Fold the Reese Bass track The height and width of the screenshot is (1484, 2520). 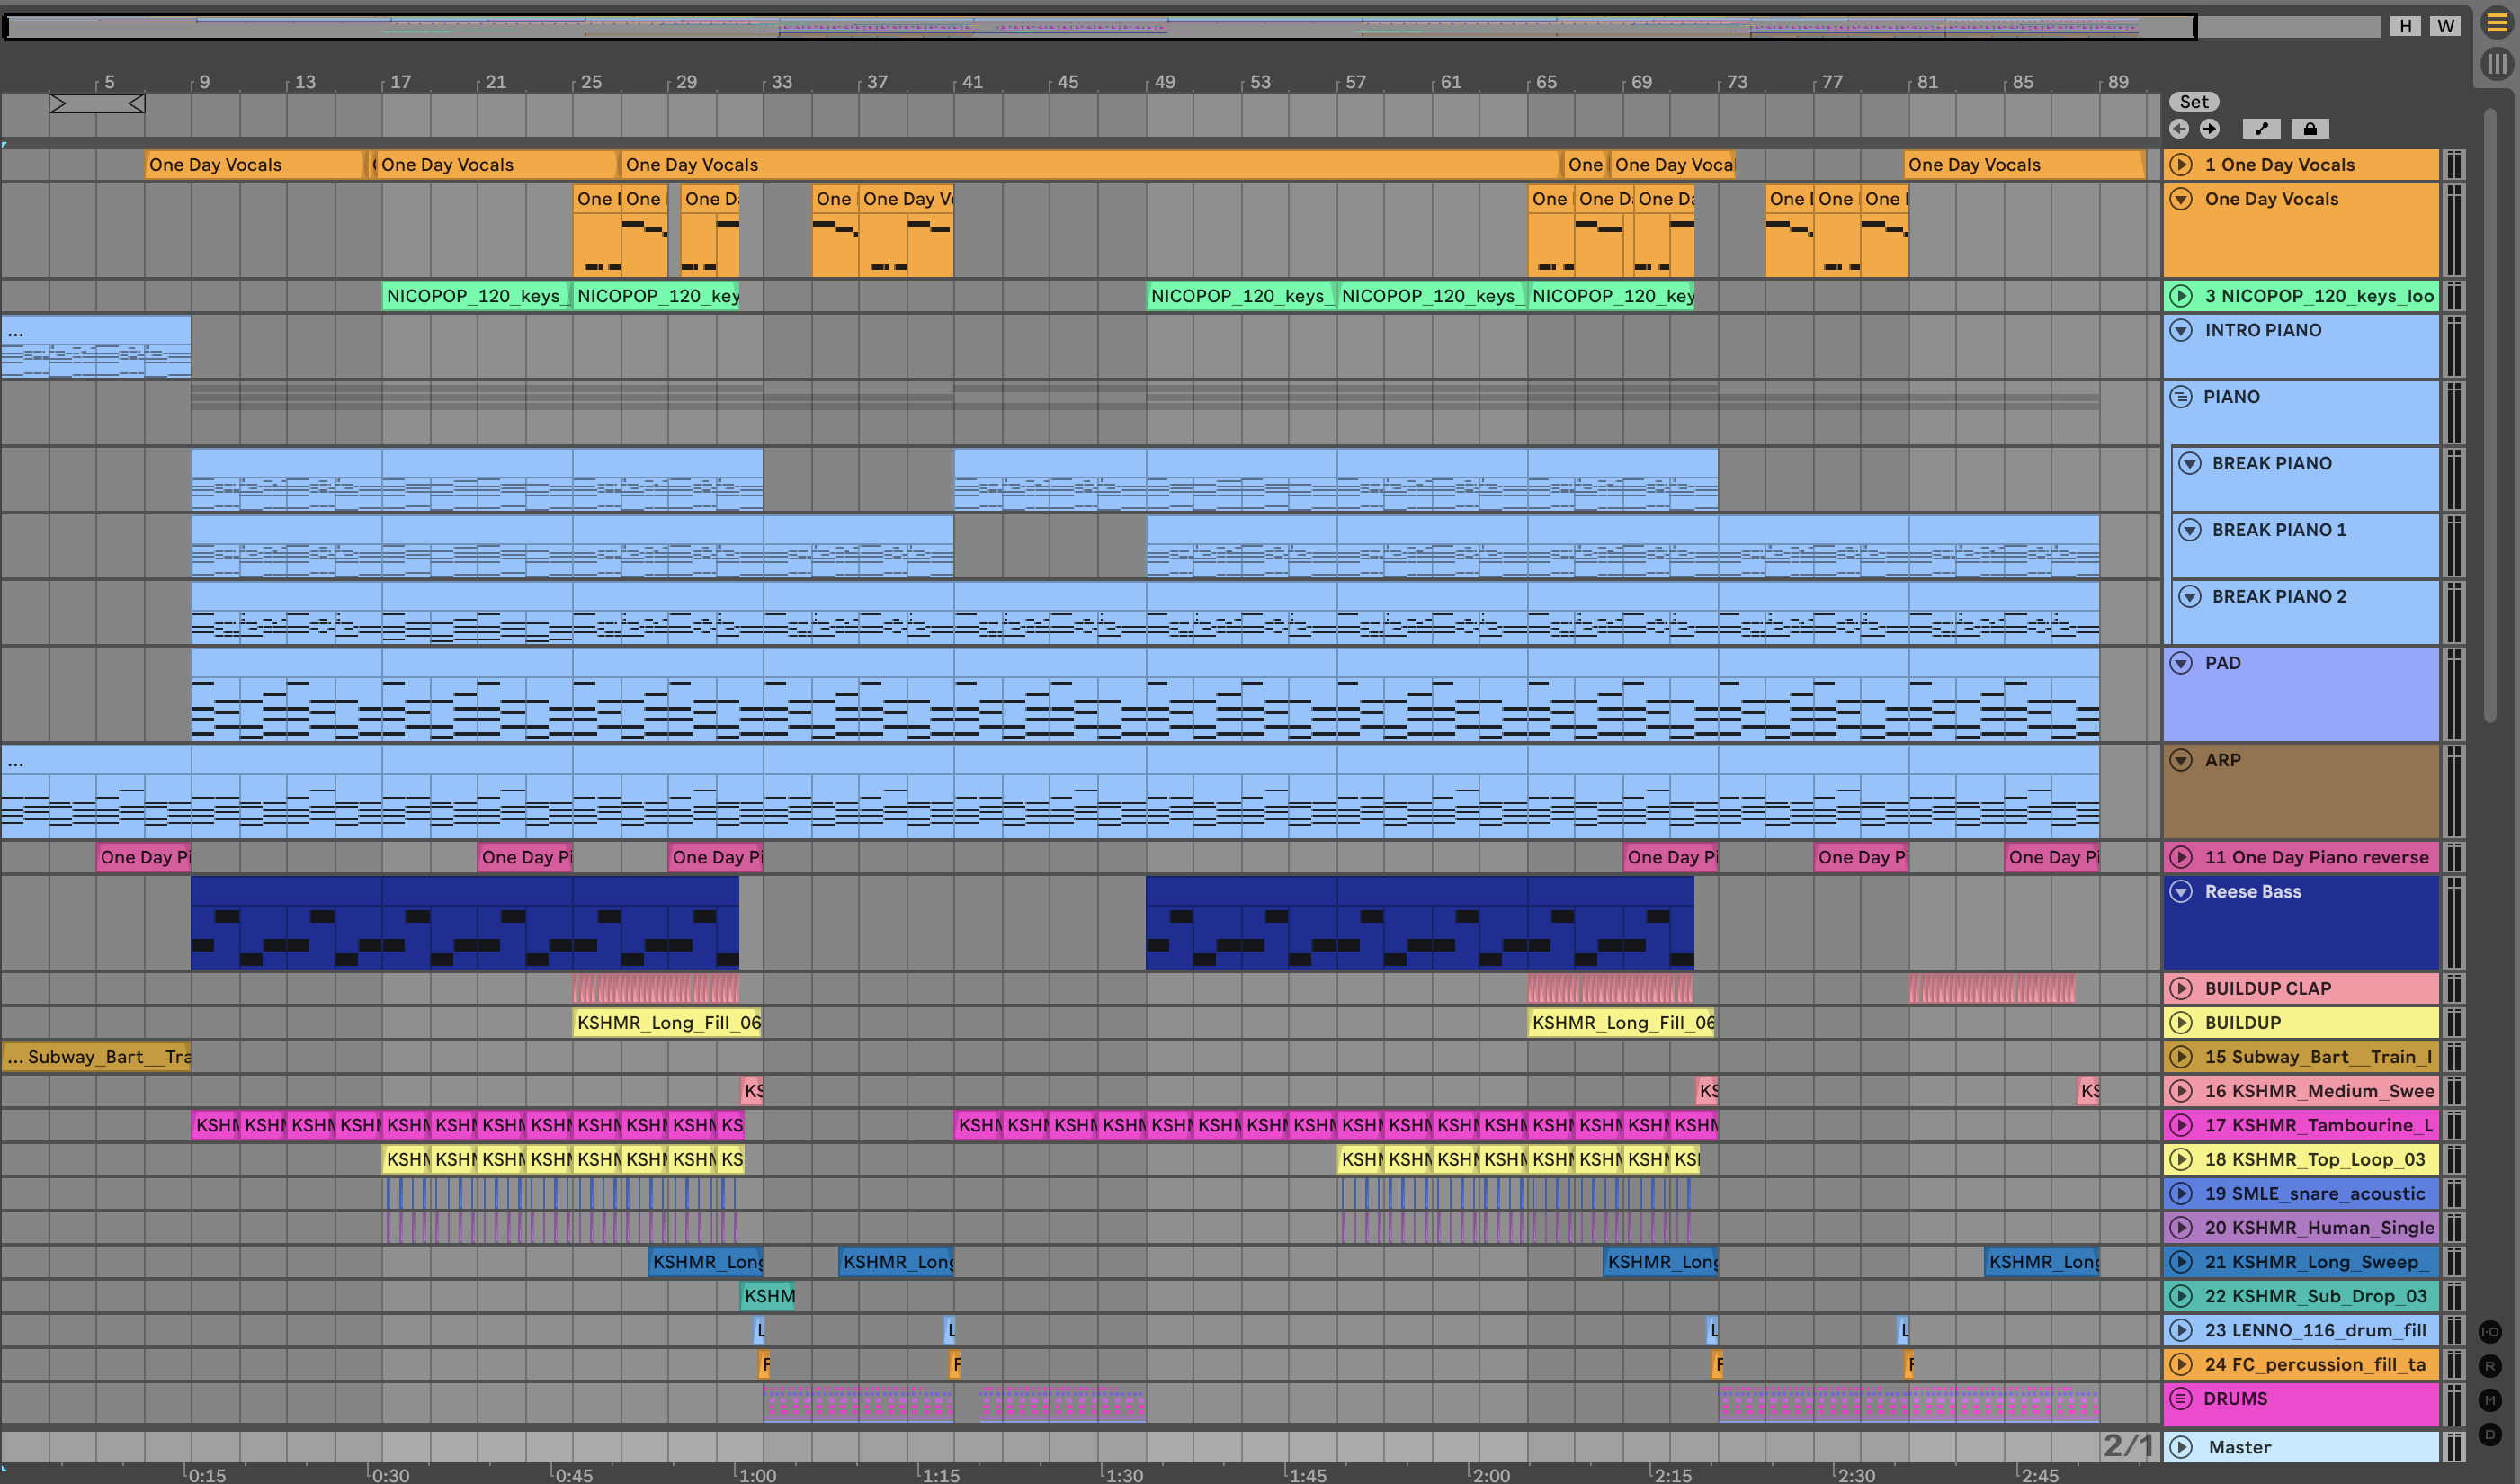(2181, 892)
